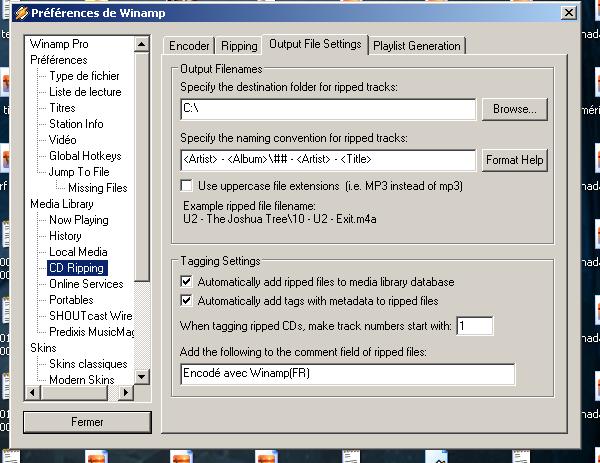Click the track number start field
The image size is (600, 463).
point(474,326)
